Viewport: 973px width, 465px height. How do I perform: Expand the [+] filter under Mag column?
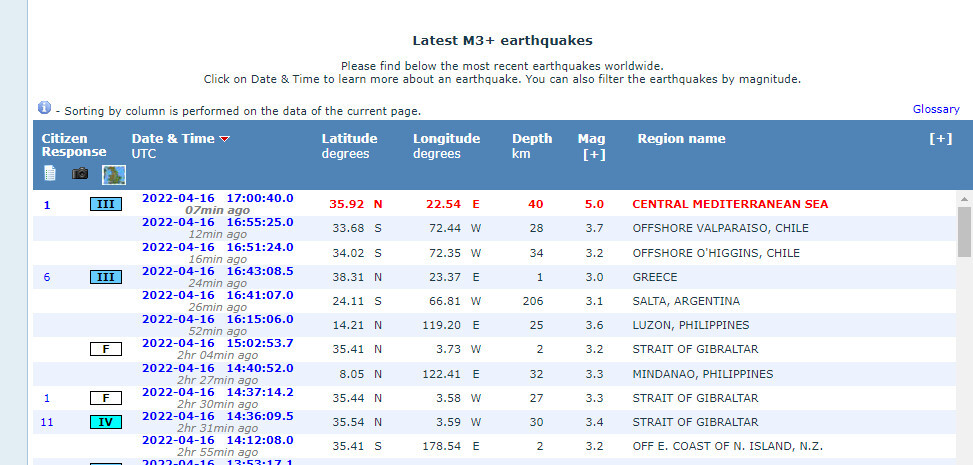[x=594, y=154]
